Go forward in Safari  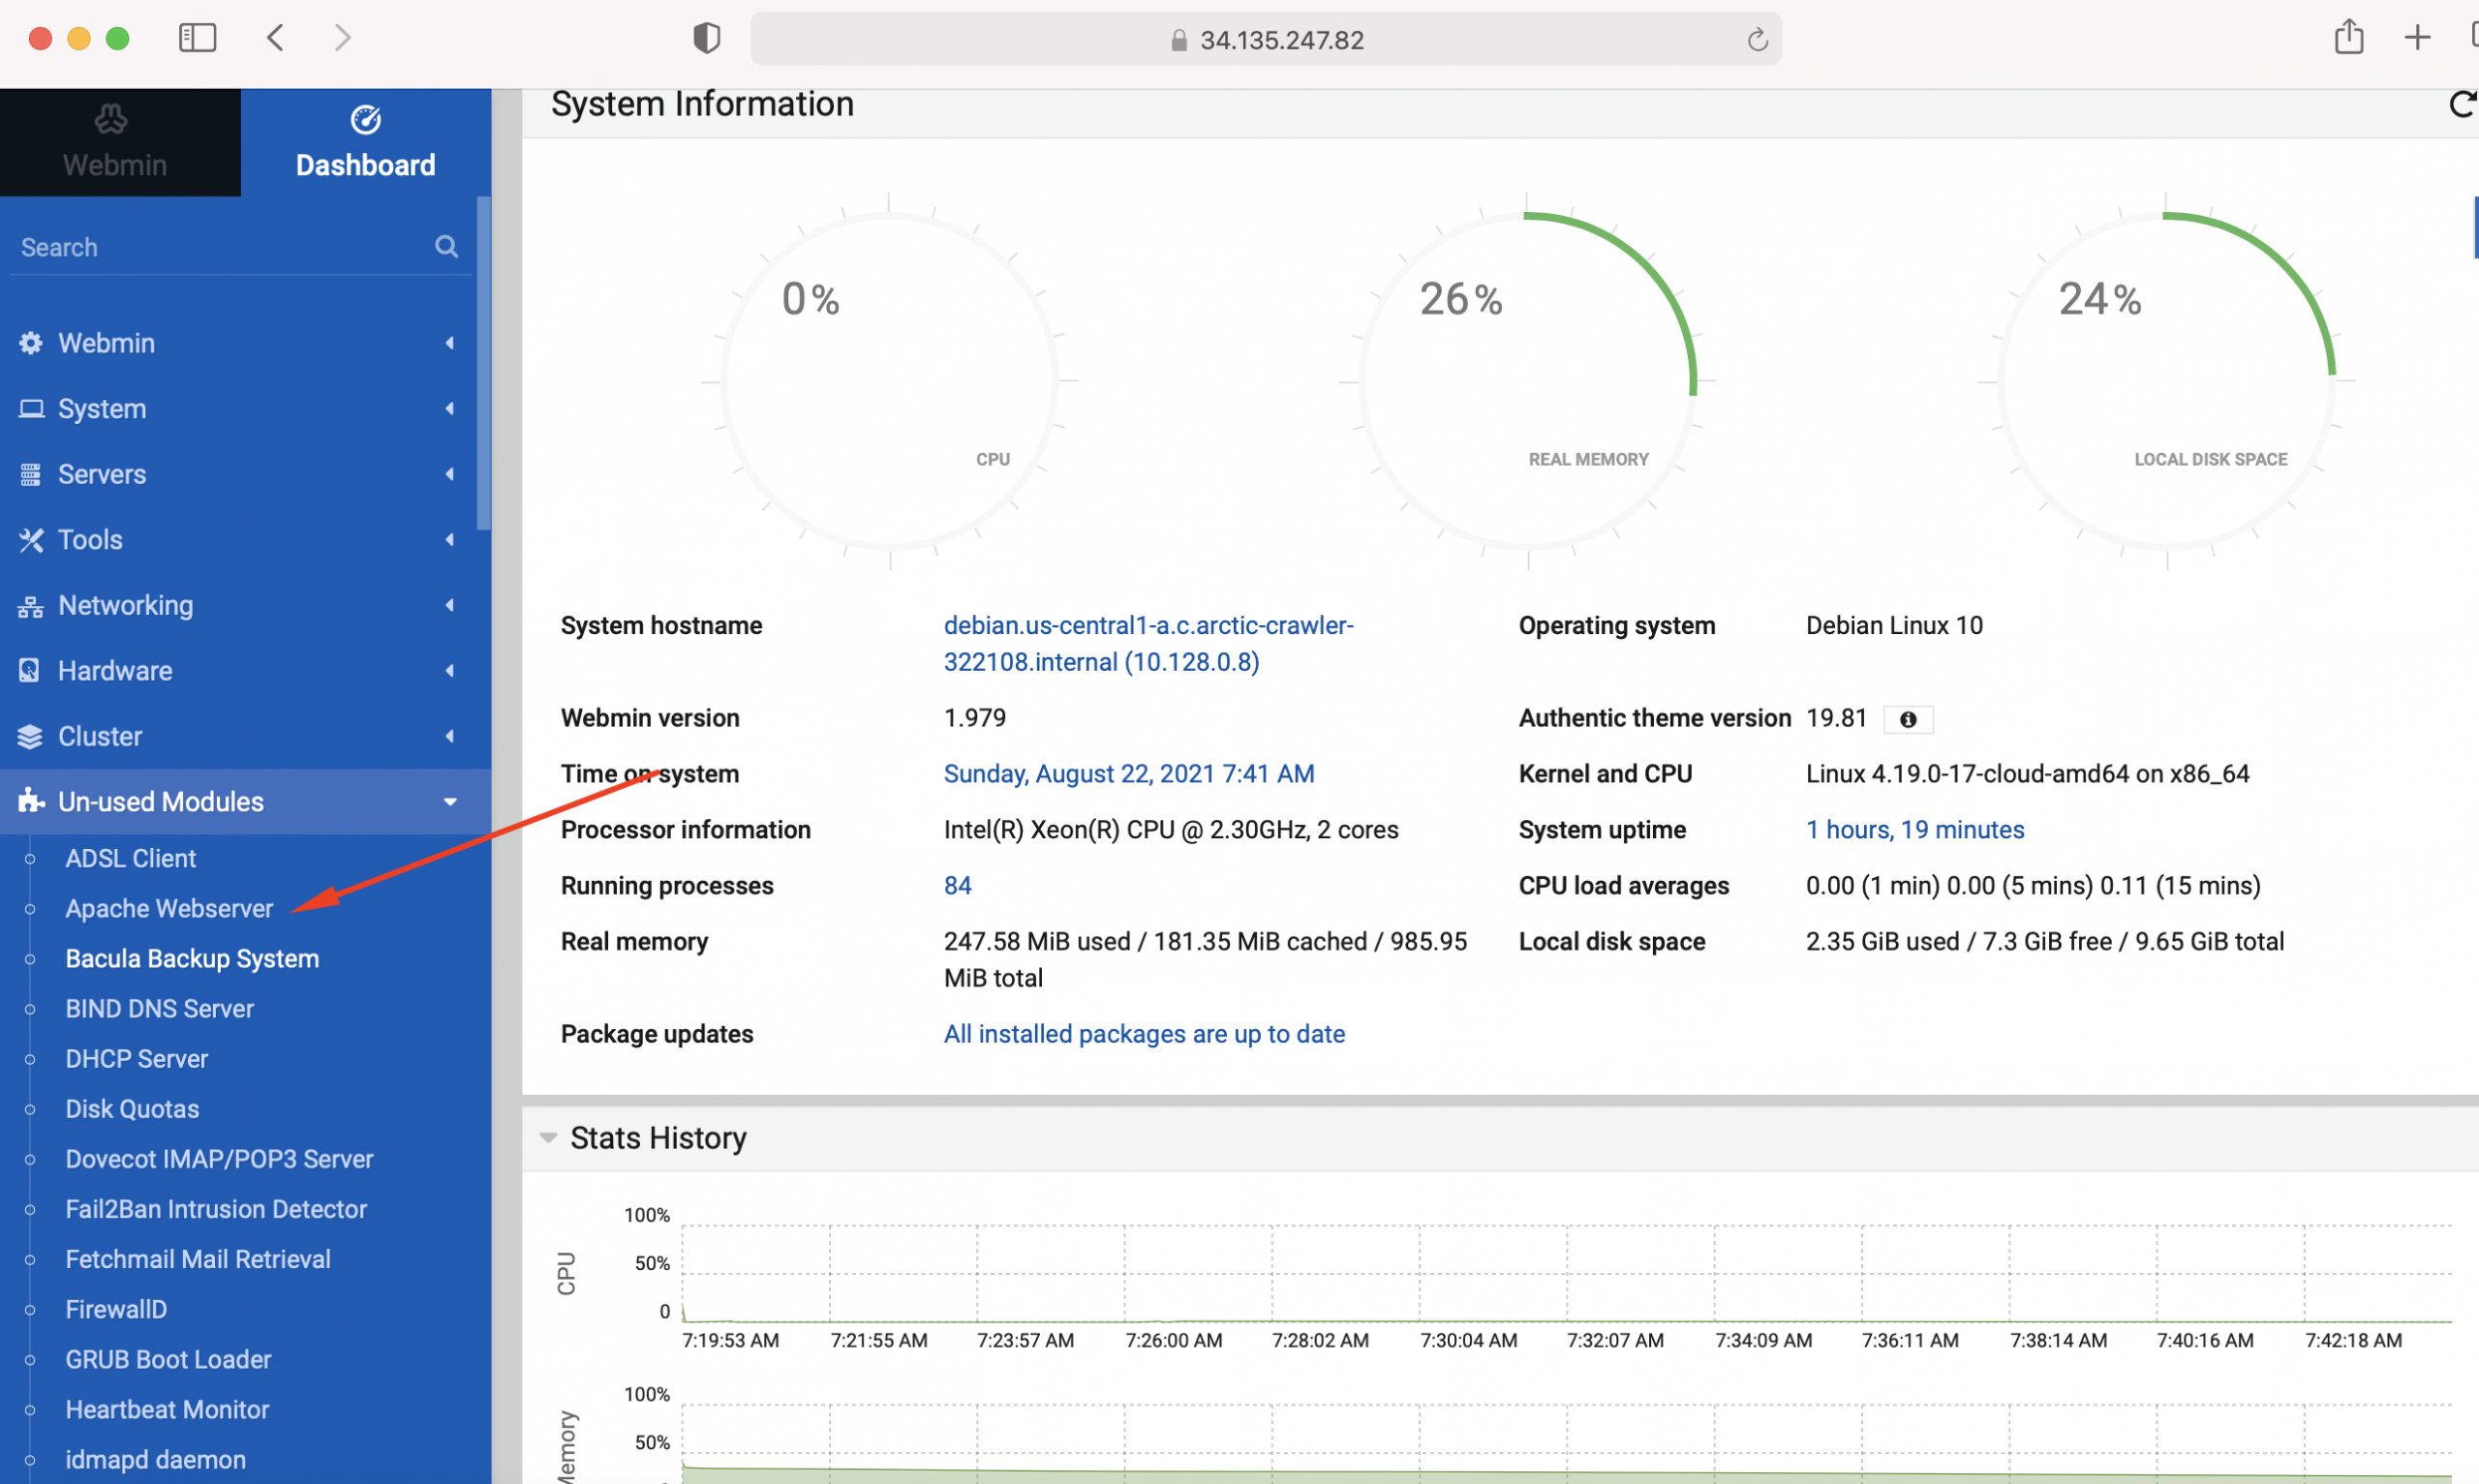(342, 38)
